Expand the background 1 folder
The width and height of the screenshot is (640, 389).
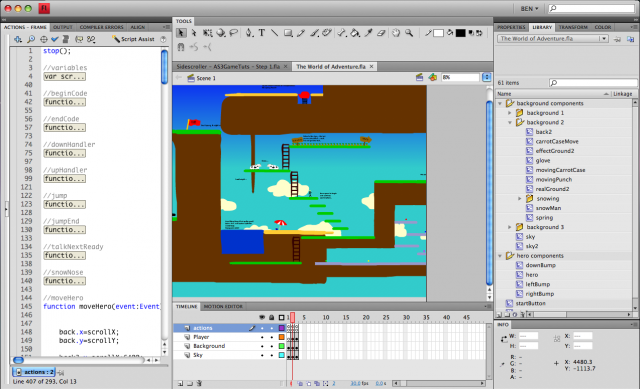tap(509, 113)
